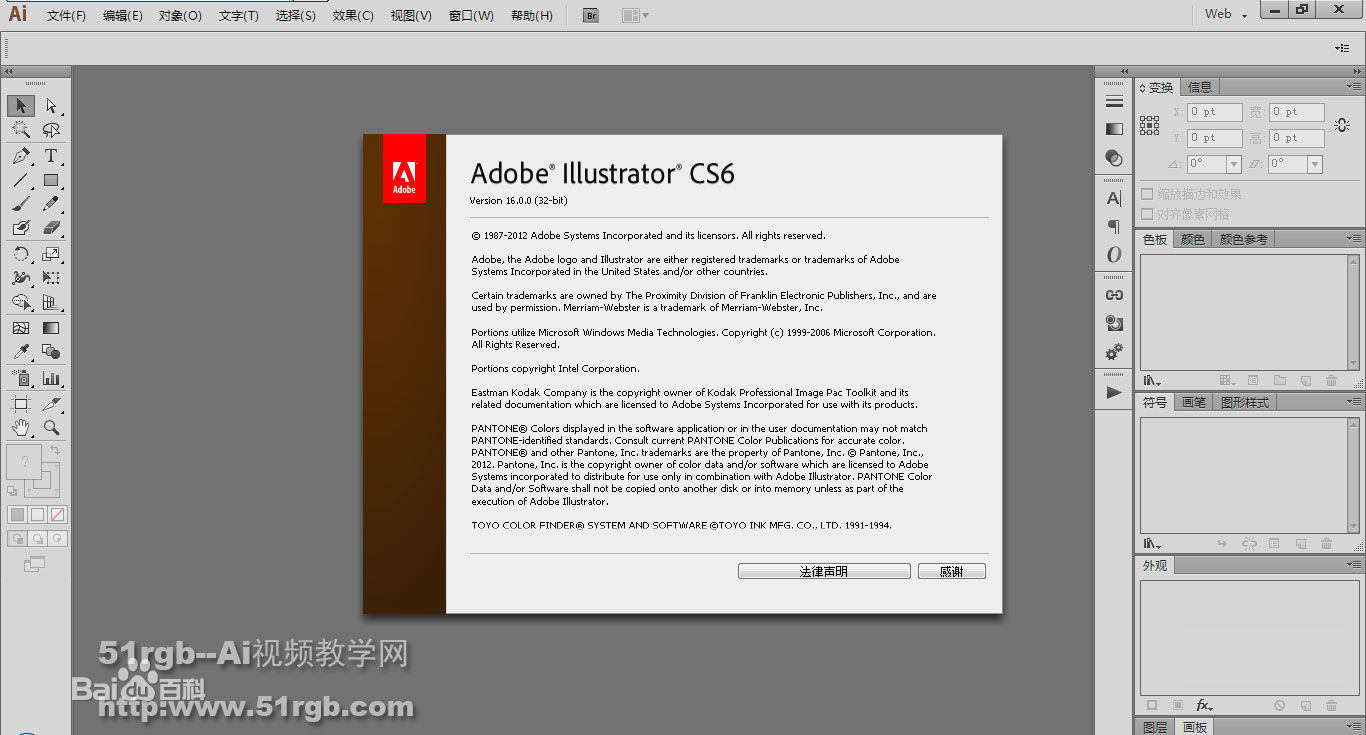Viewport: 1366px width, 735px height.
Task: Select the Selection (black arrow) tool
Action: 21,105
